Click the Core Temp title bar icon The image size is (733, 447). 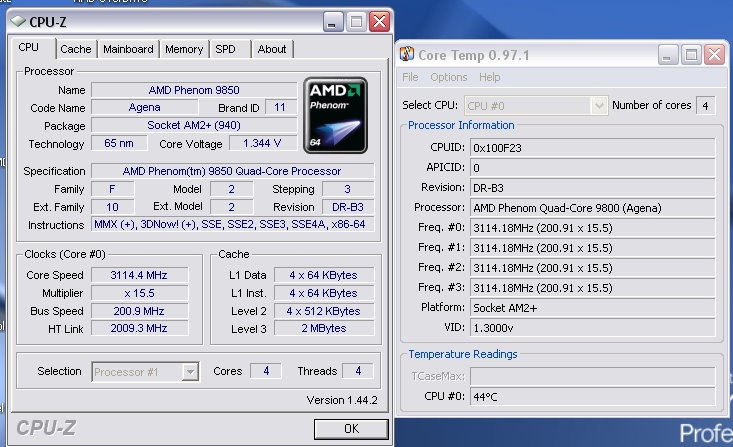pos(407,54)
